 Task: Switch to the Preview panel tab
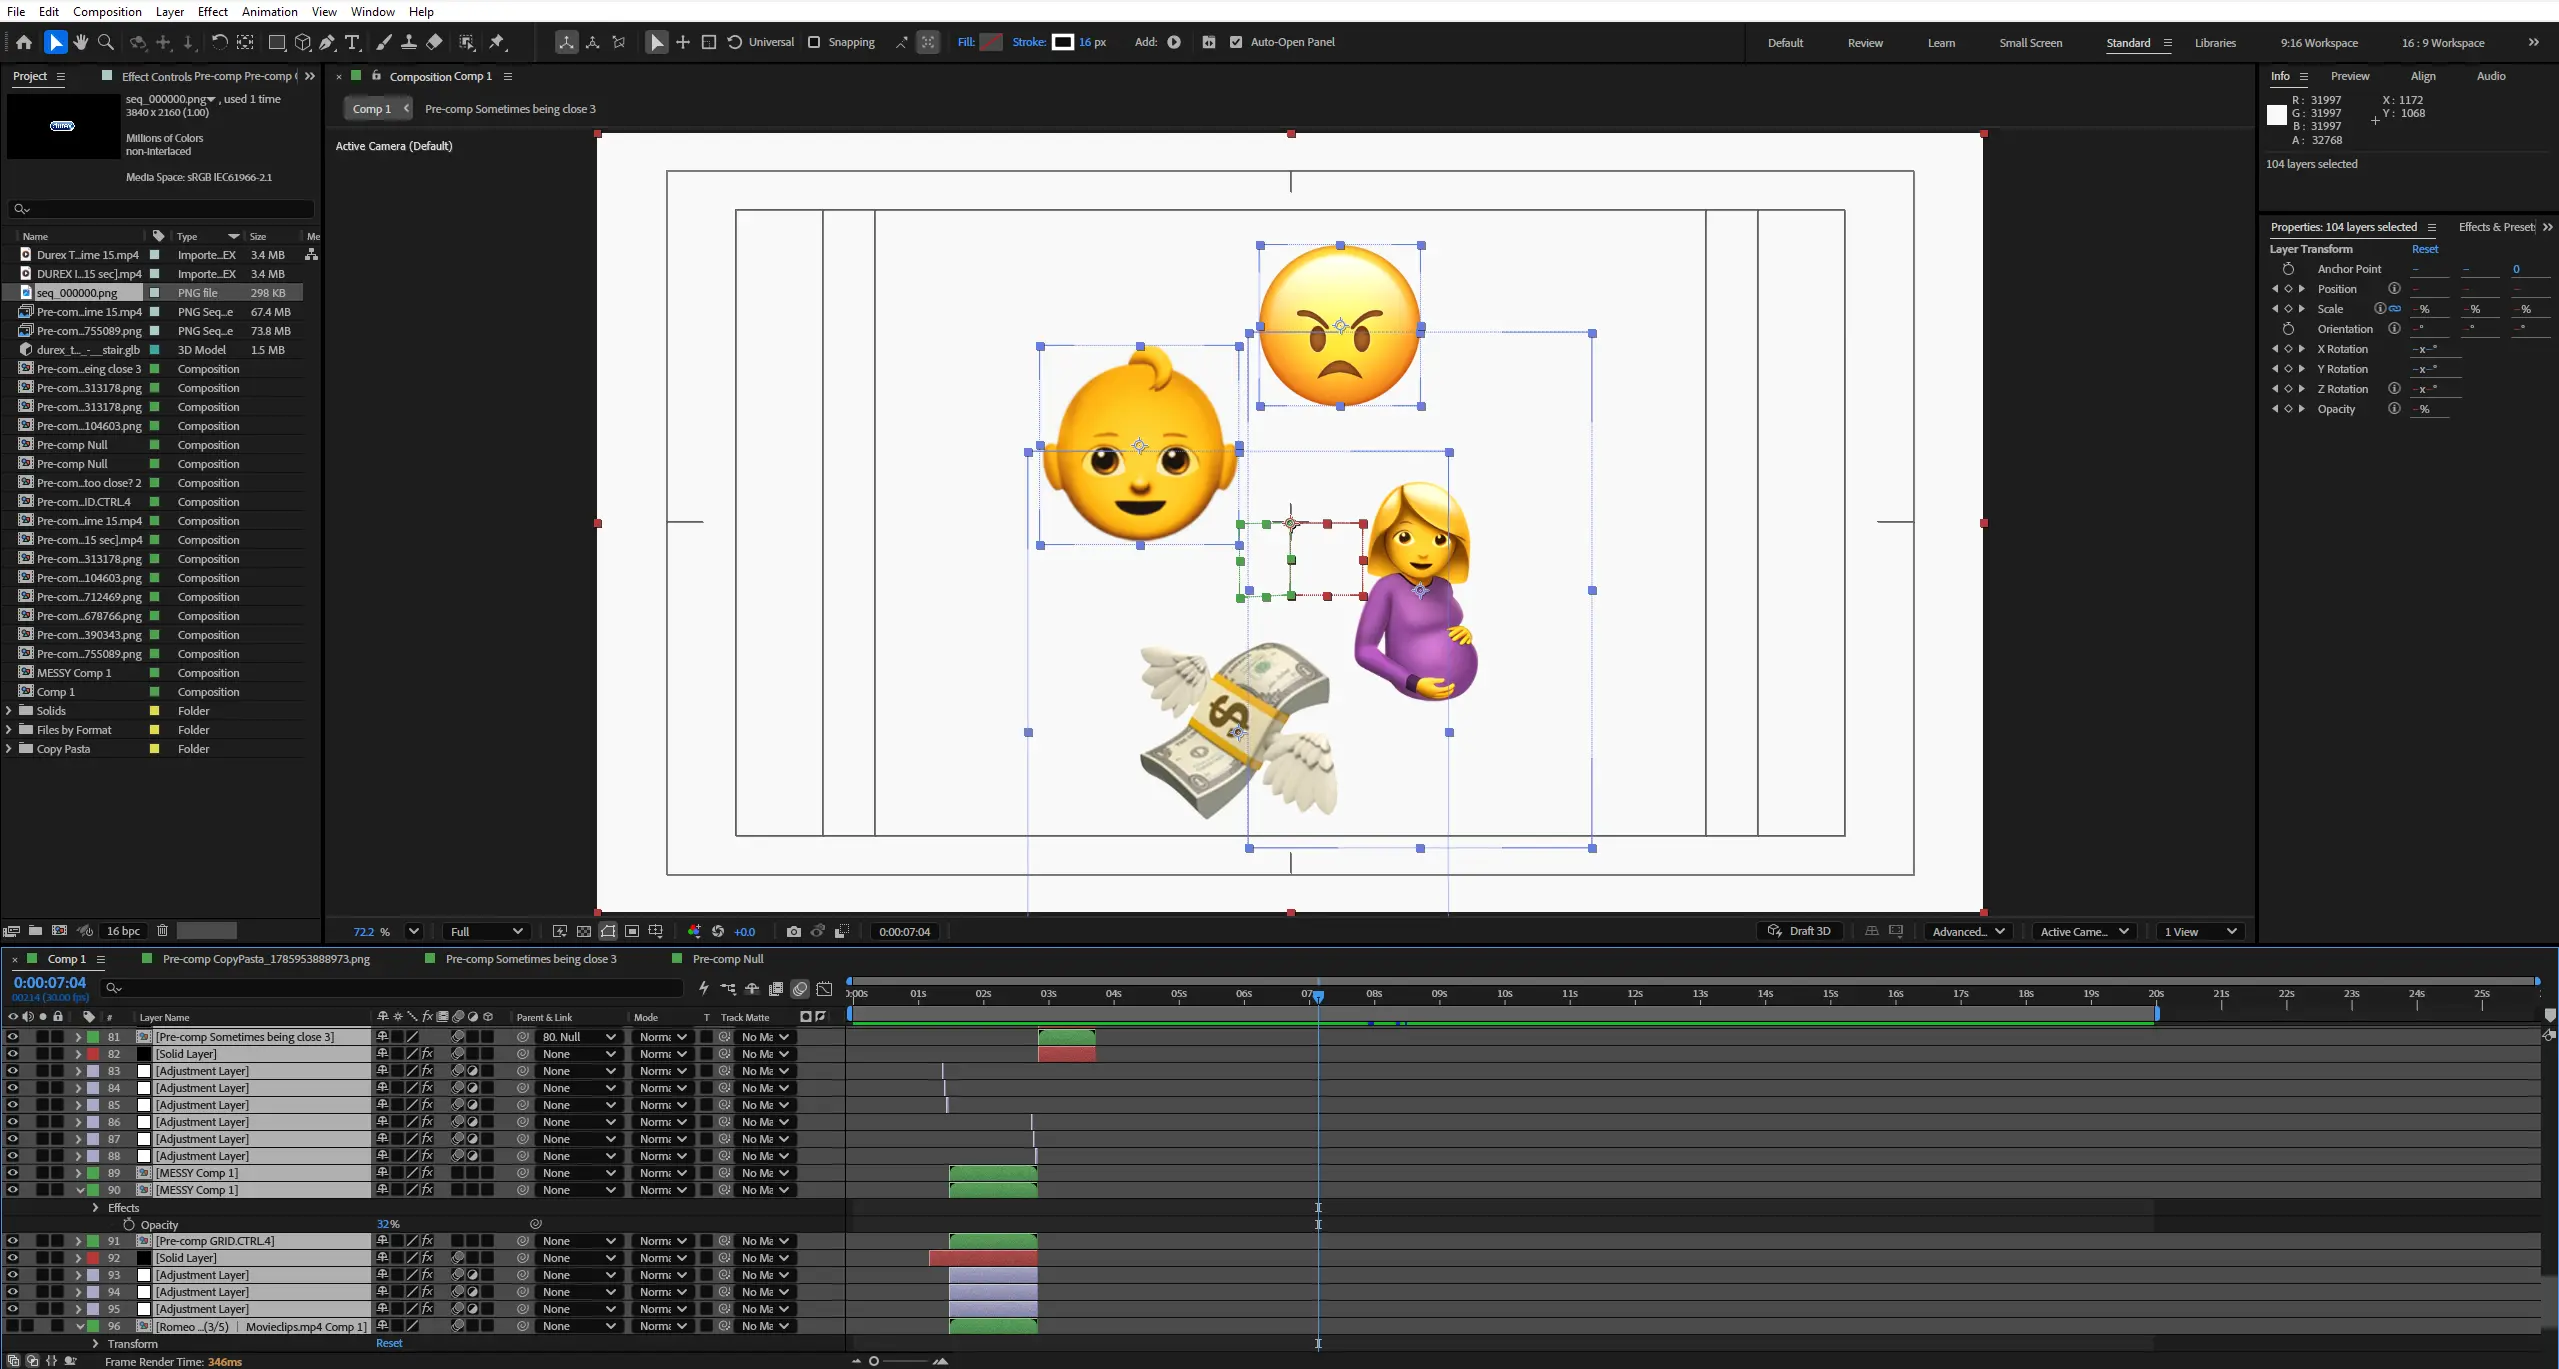pos(2349,76)
